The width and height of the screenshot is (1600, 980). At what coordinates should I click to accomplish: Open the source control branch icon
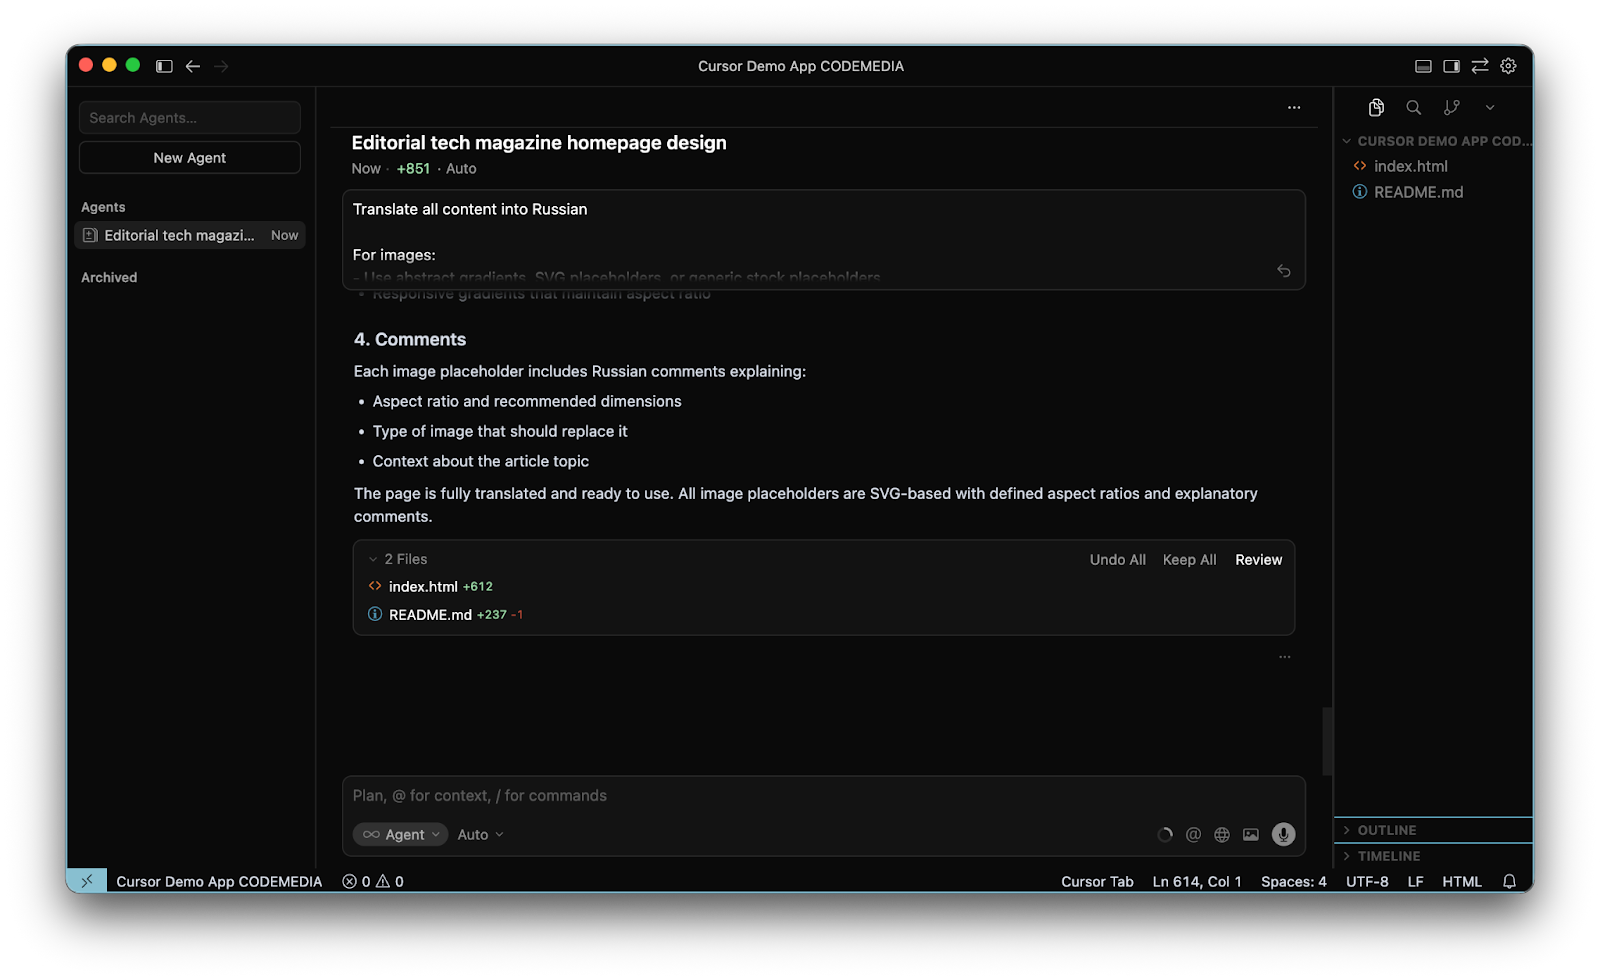click(x=1451, y=107)
